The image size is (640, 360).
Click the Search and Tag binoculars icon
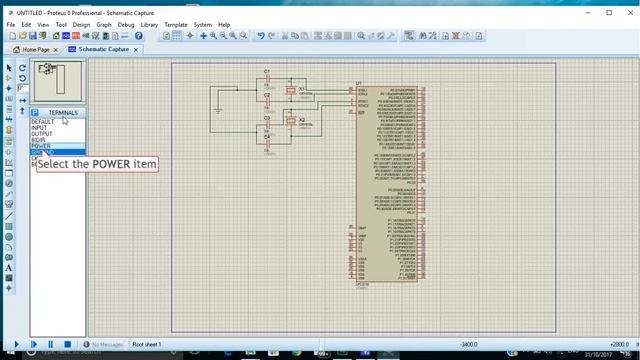point(423,36)
